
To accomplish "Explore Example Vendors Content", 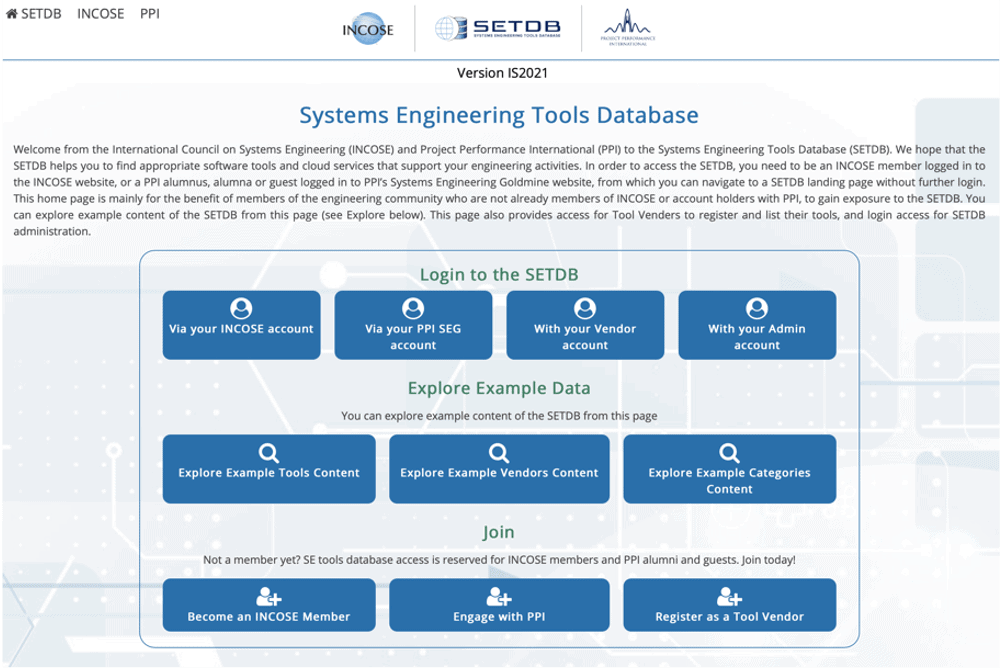I will [x=499, y=469].
